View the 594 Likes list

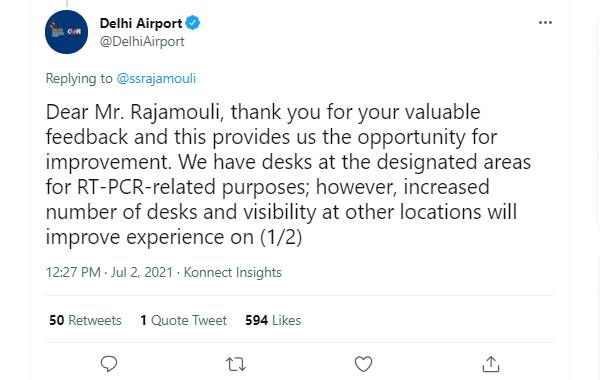273,320
